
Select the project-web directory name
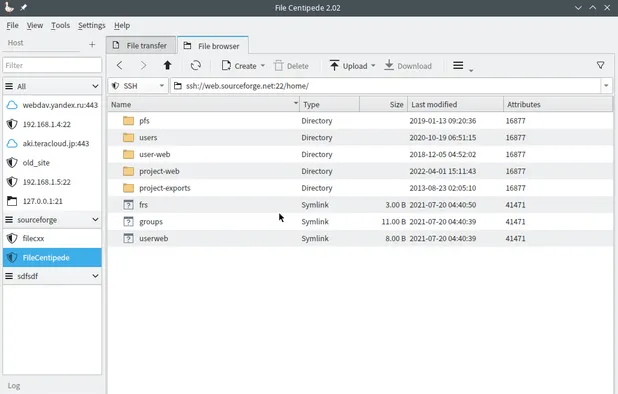[159, 171]
